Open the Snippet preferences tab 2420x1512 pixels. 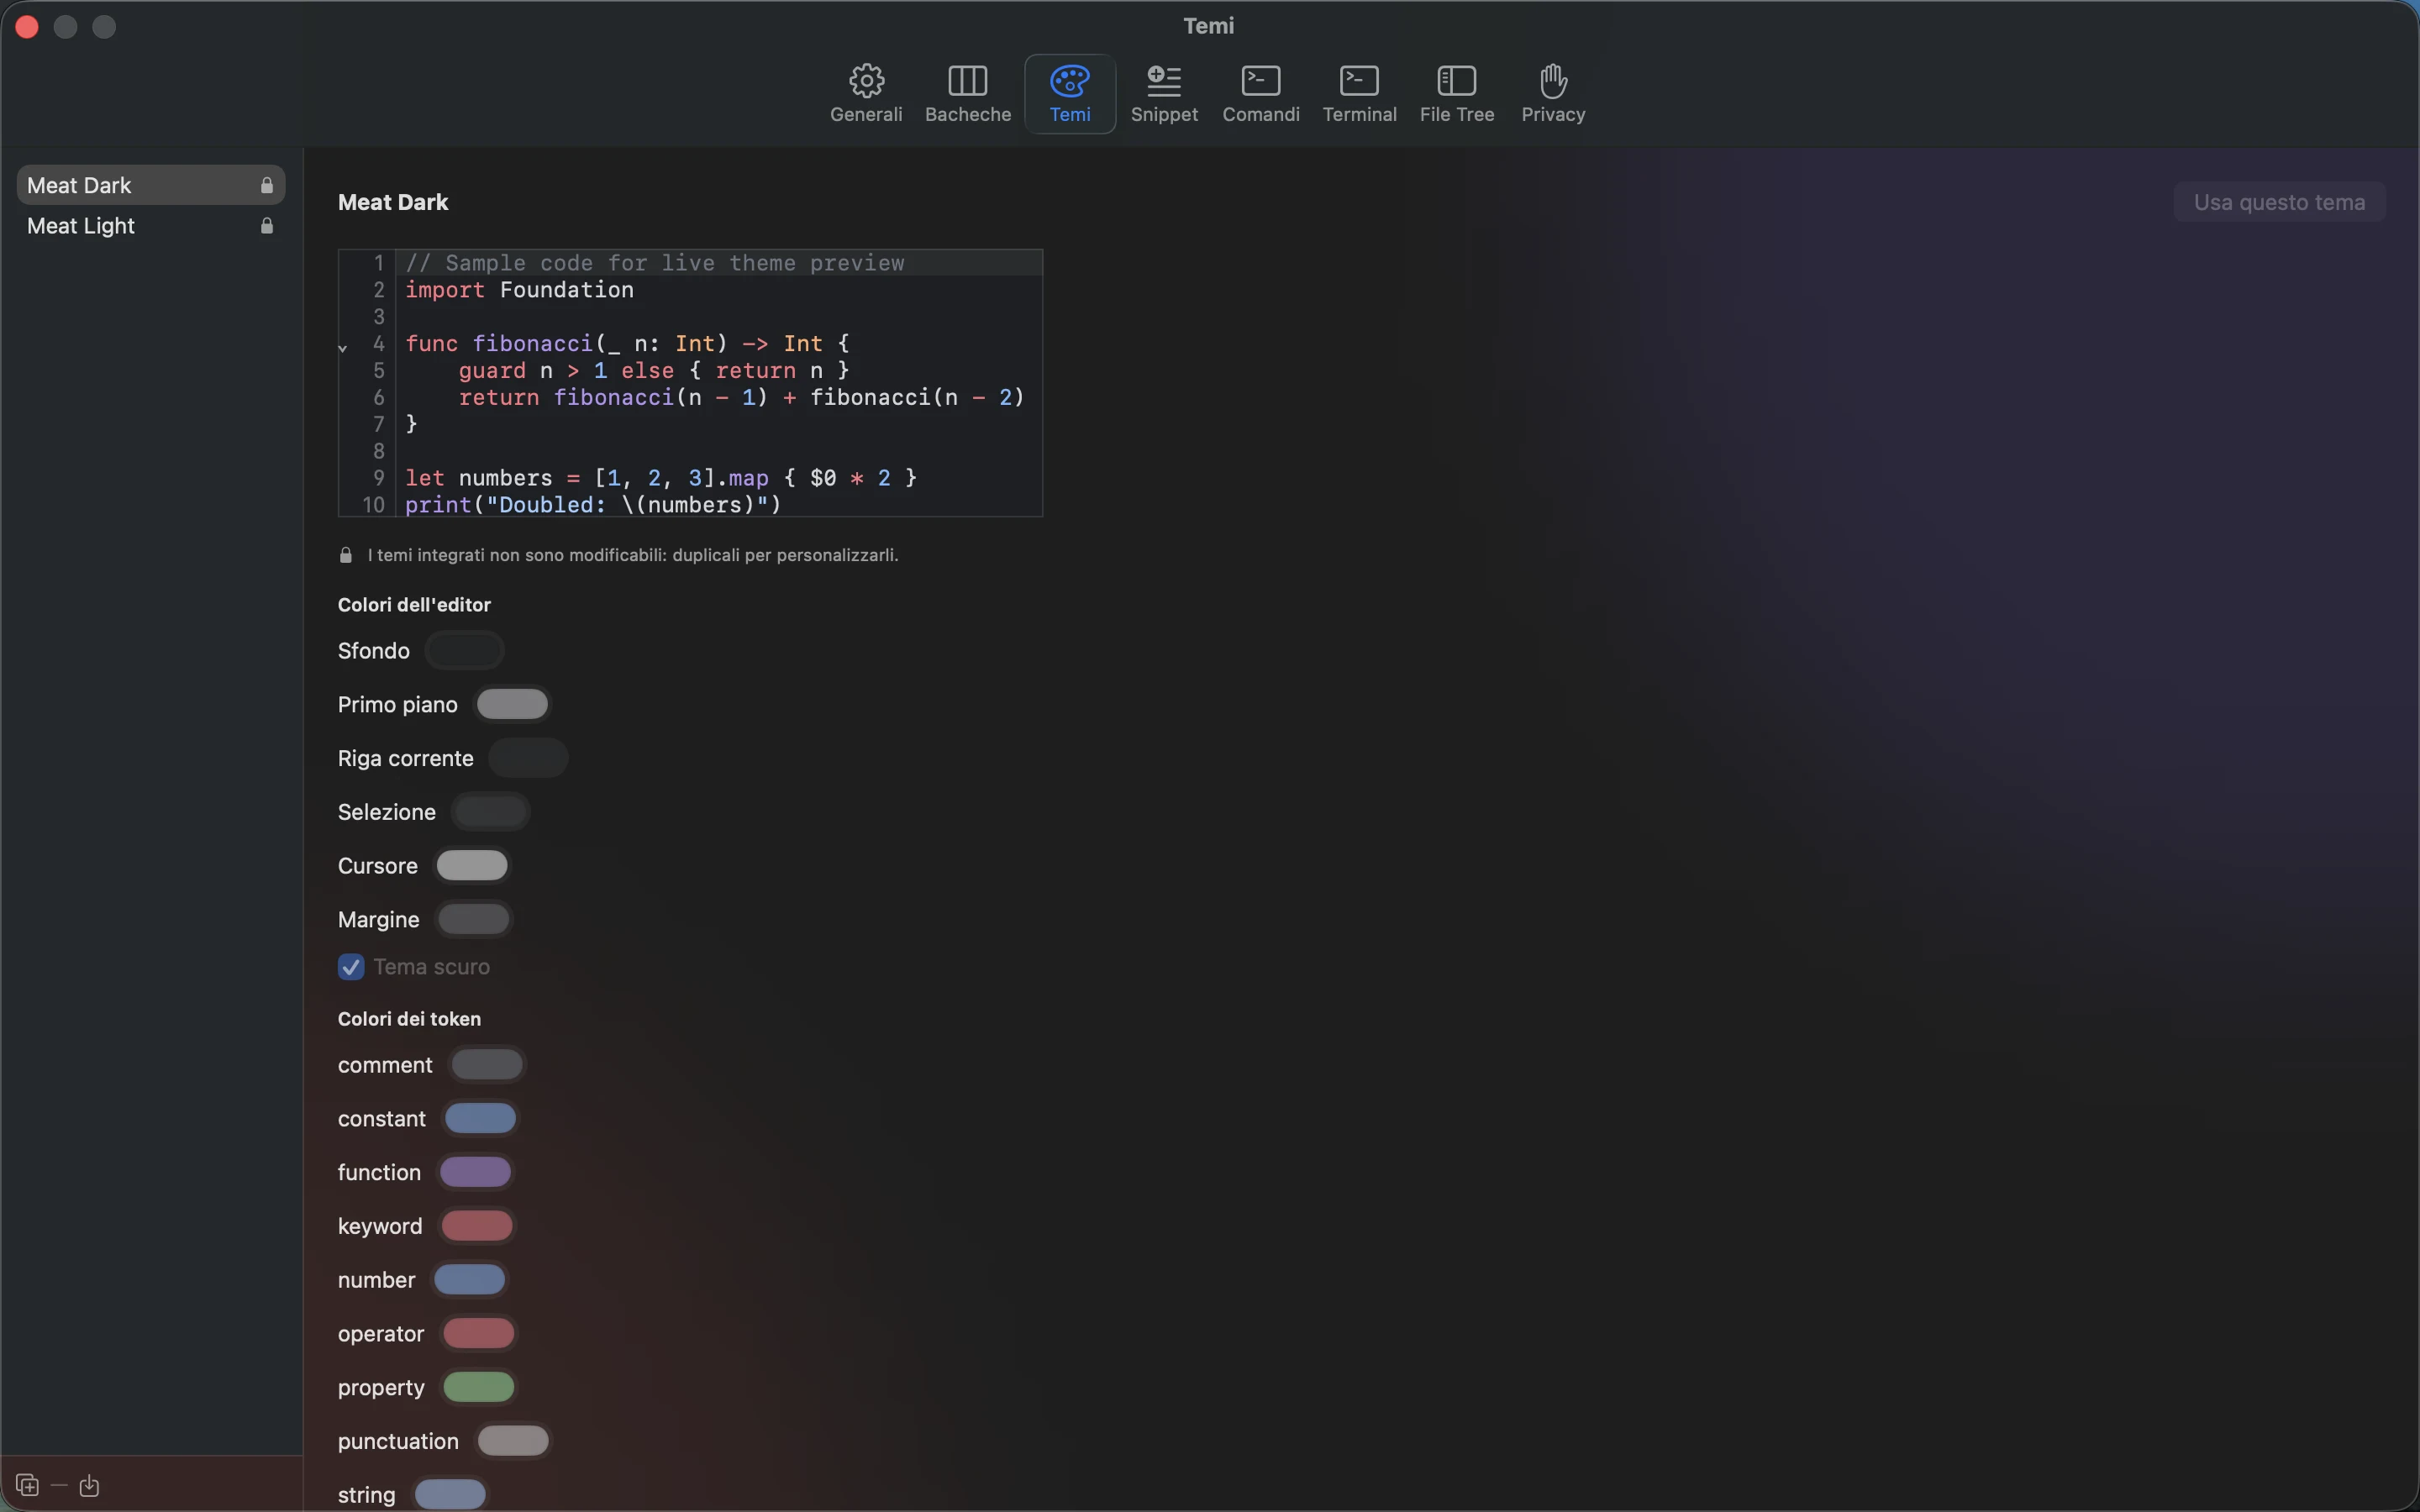[x=1164, y=94]
